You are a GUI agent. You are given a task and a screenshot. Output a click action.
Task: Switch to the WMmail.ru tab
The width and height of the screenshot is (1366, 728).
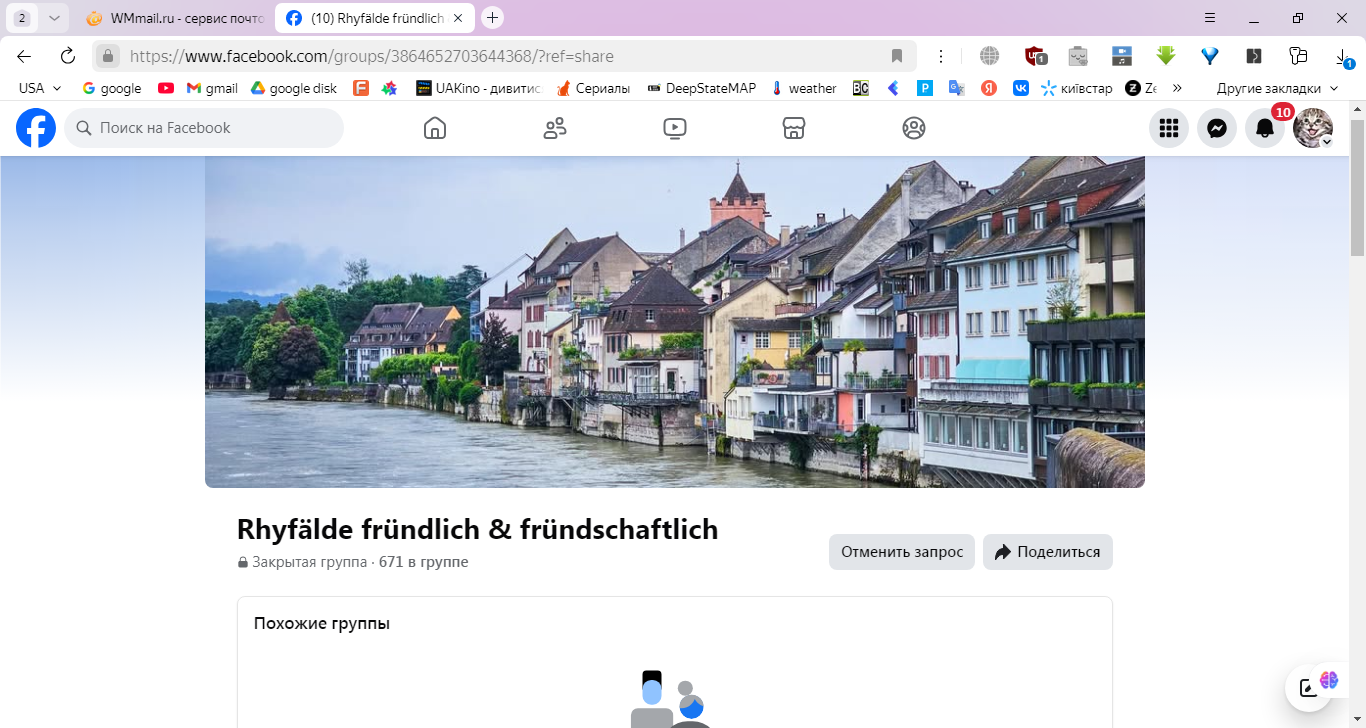pyautogui.click(x=174, y=18)
